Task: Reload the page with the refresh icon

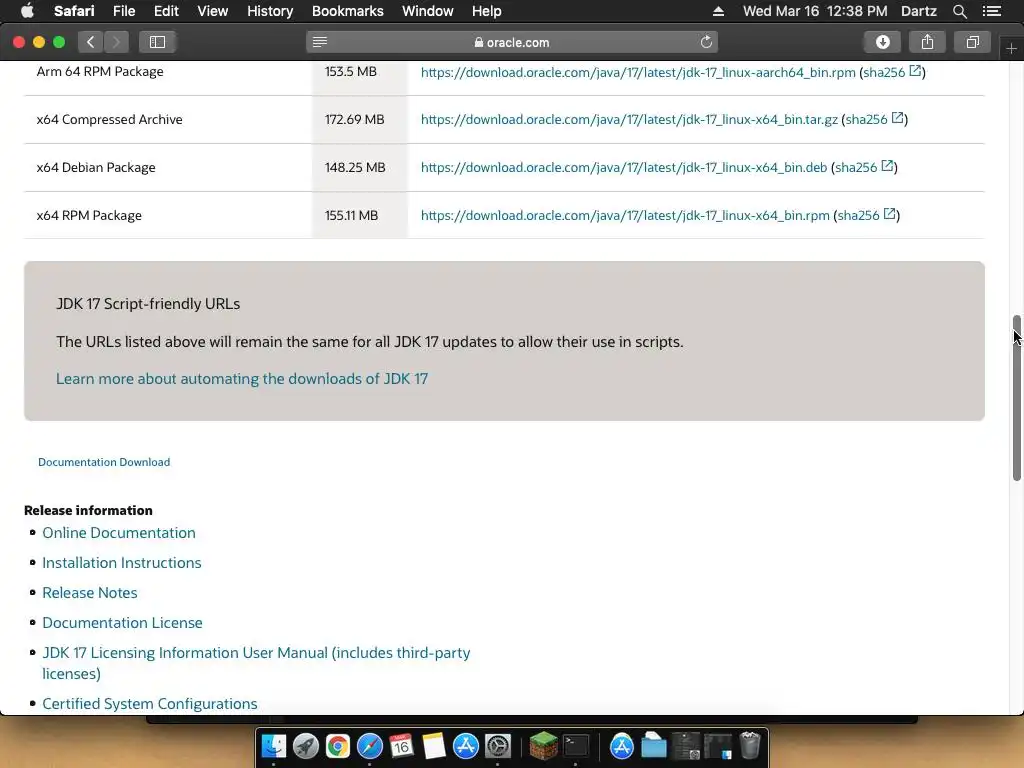Action: (706, 42)
